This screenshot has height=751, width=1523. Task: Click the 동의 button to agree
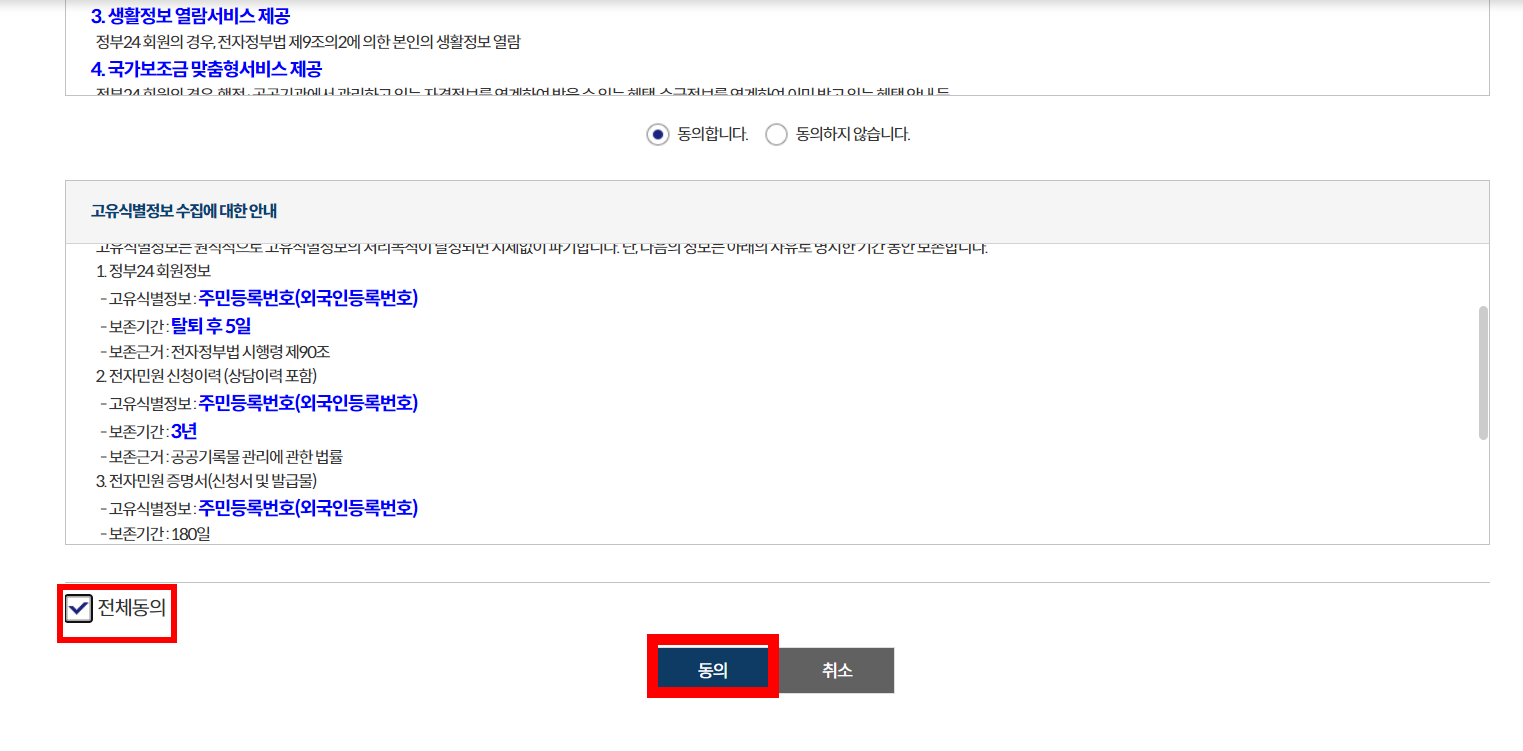pos(711,670)
